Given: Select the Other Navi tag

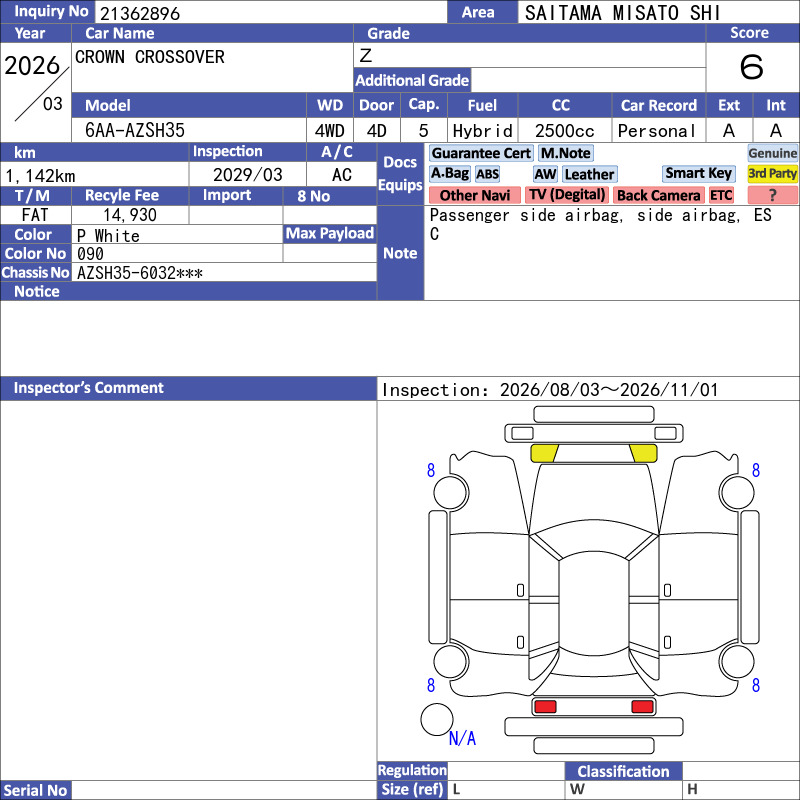Looking at the screenshot, I should coord(474,195).
